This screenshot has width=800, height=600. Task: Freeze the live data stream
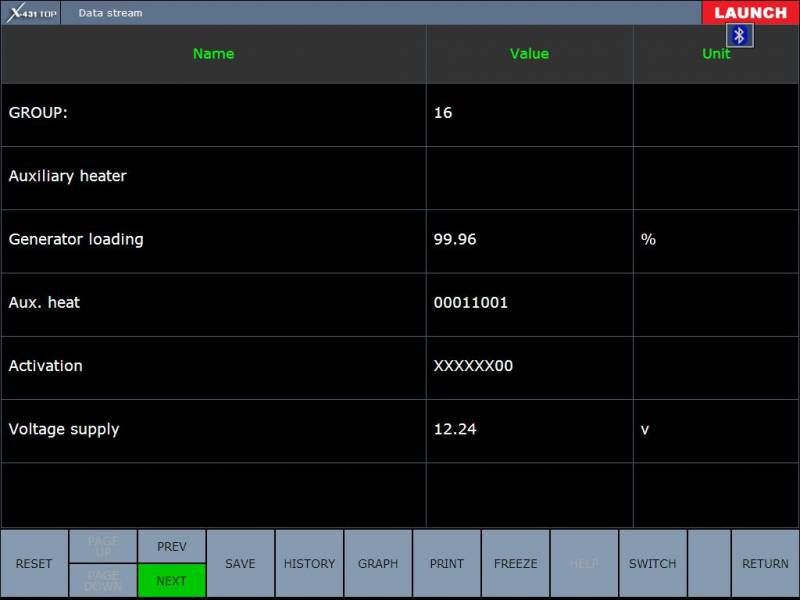tap(515, 563)
